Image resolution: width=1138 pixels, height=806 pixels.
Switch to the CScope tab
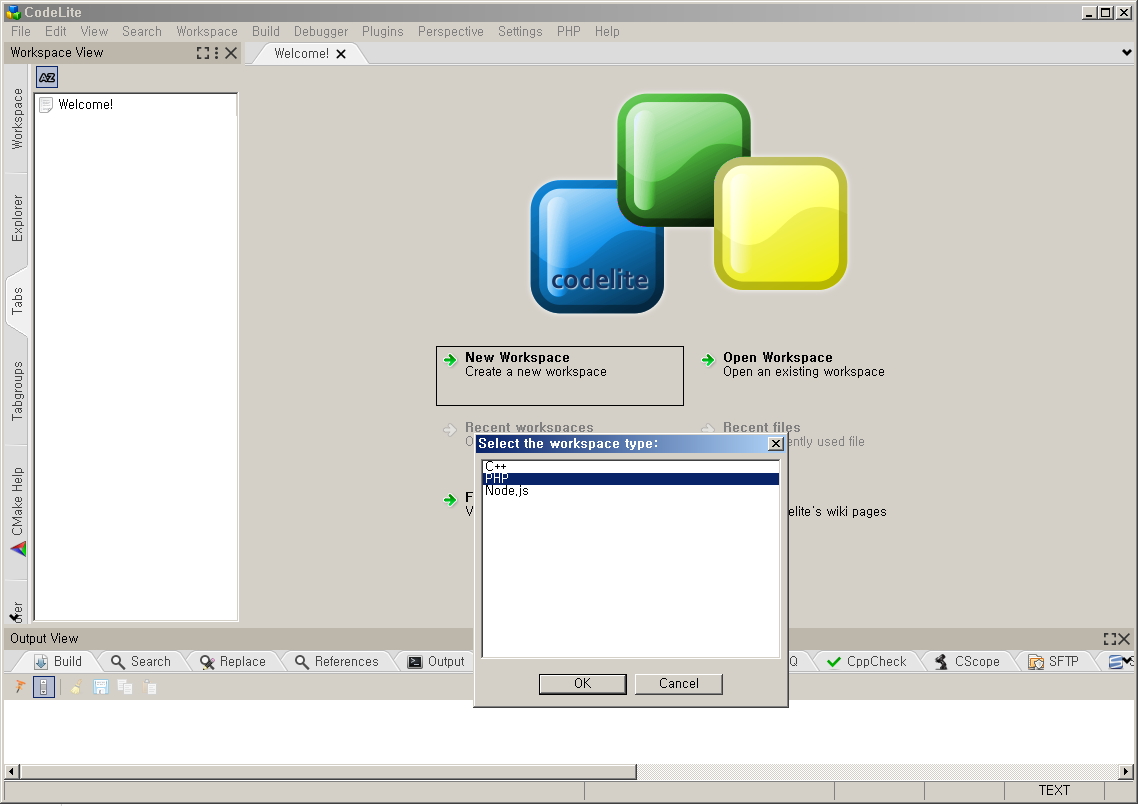pyautogui.click(x=967, y=662)
